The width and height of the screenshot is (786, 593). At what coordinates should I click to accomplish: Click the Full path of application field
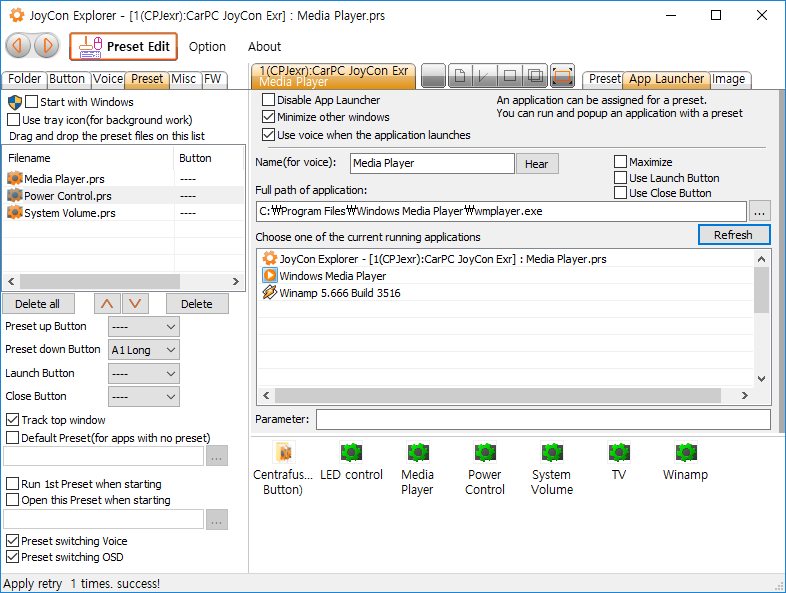[501, 212]
